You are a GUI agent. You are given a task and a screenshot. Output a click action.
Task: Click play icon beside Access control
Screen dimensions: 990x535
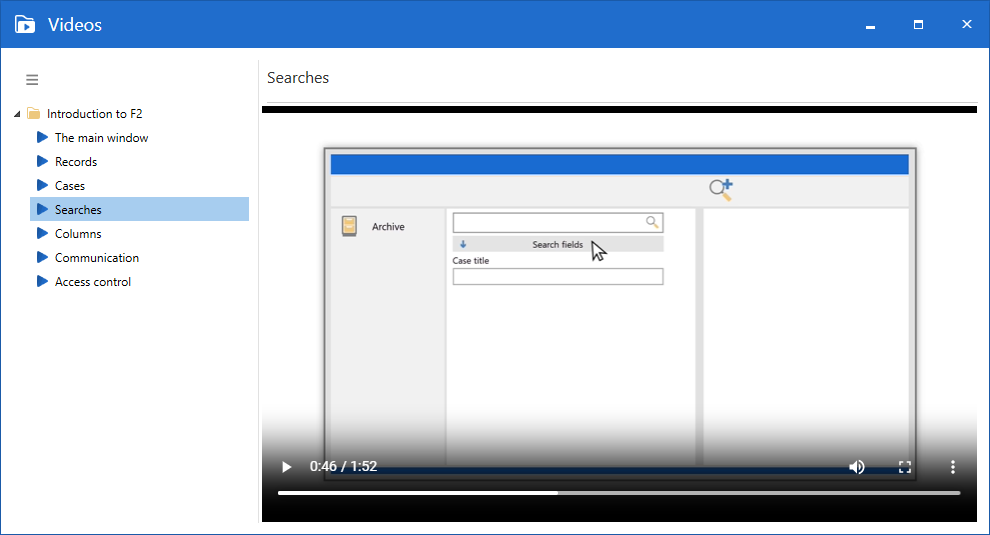coord(42,282)
